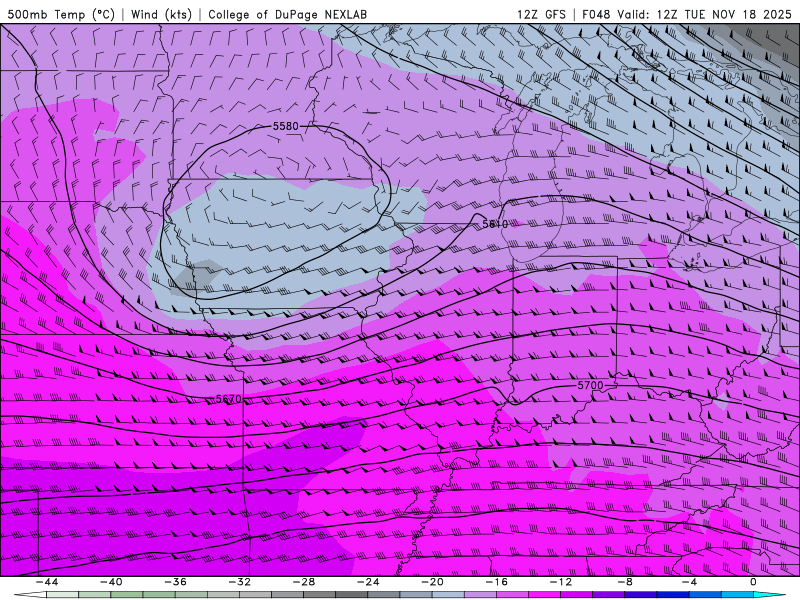Click the 5700 height contour label

[x=590, y=385]
